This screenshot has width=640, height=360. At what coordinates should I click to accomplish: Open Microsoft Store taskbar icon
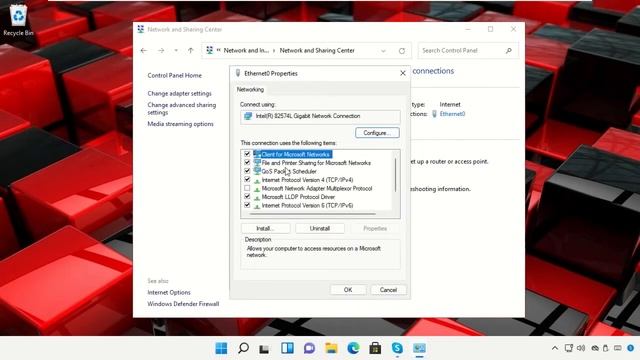375,348
